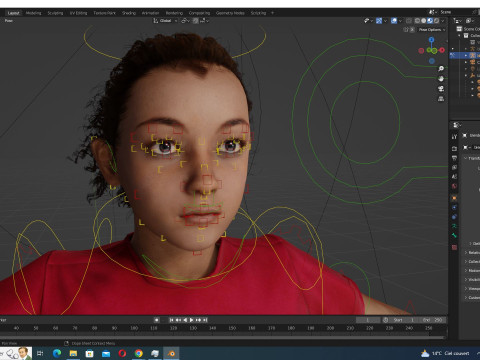Open the Bone properties tab
Screen dimensions: 480x360
pyautogui.click(x=454, y=235)
